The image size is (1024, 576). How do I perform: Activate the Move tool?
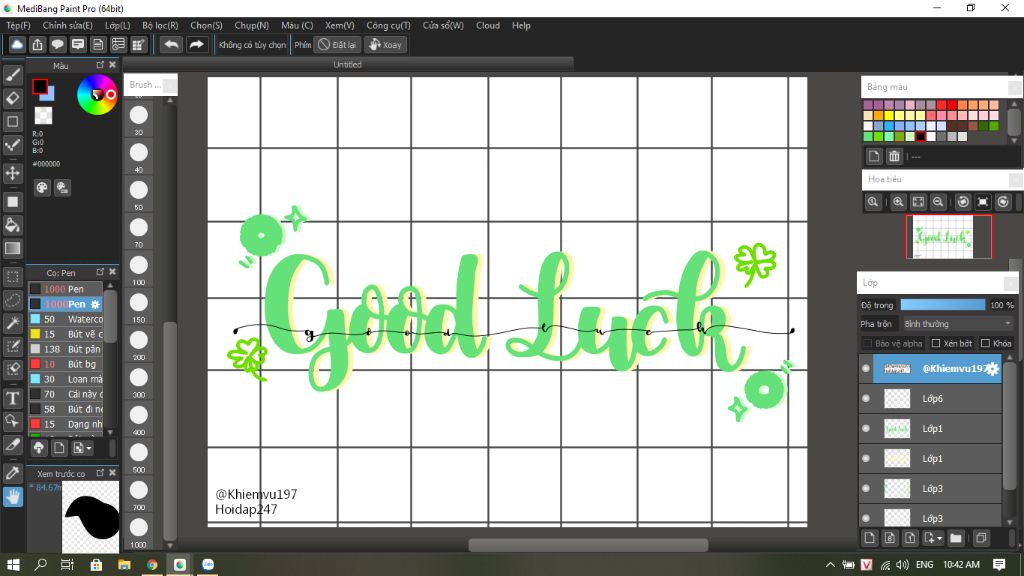click(12, 173)
